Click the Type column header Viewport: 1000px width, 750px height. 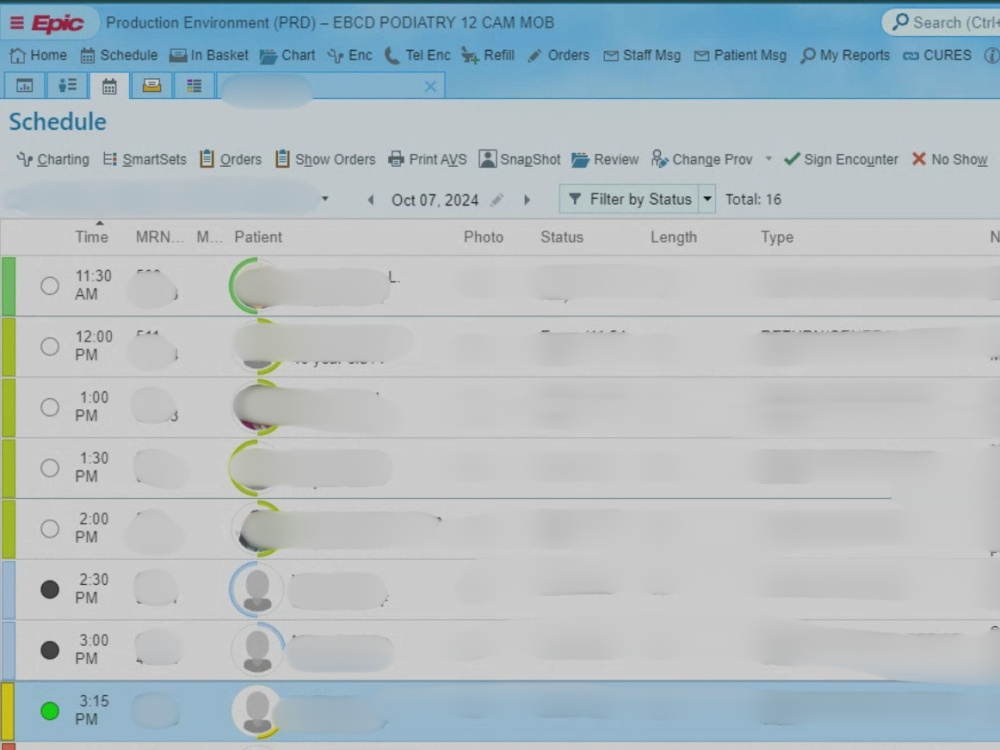point(777,237)
